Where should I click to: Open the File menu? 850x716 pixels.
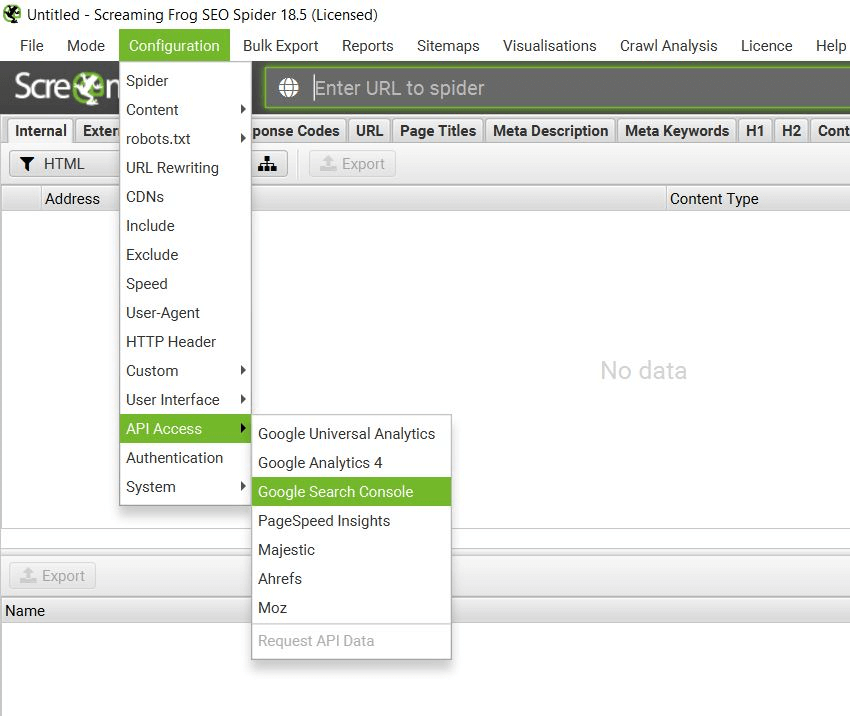[x=31, y=46]
